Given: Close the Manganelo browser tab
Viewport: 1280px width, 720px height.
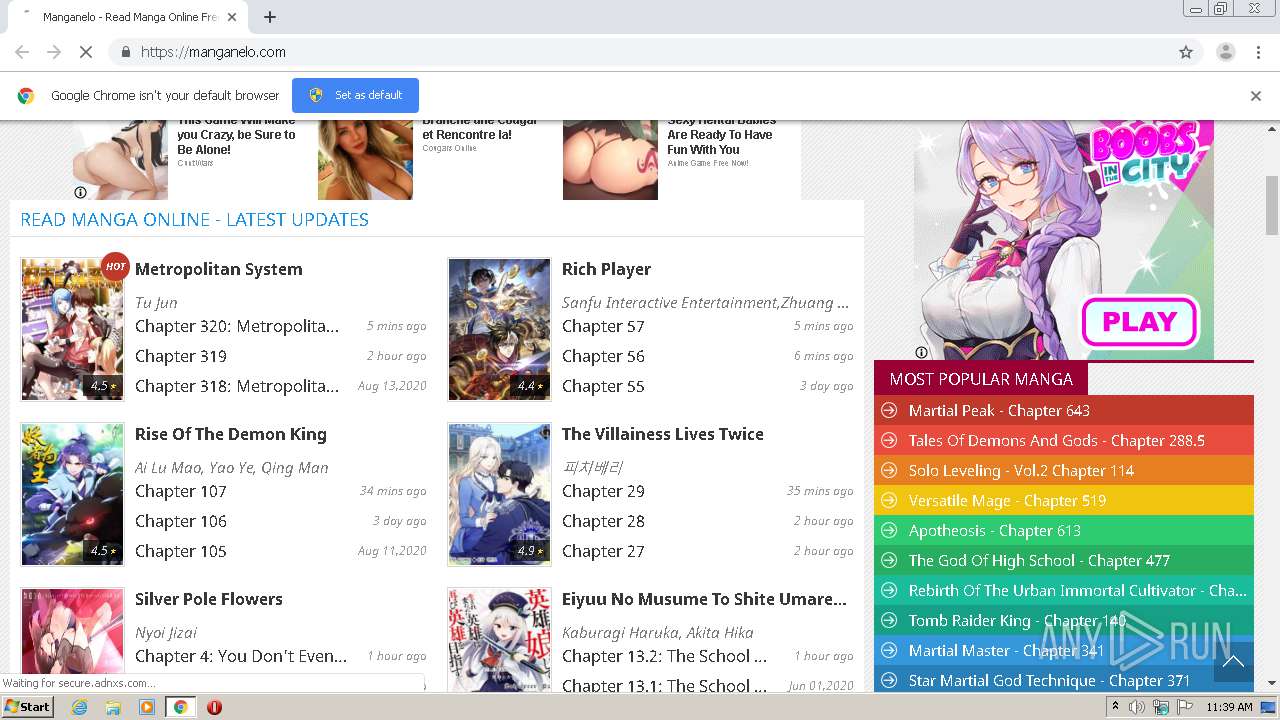Looking at the screenshot, I should 233,17.
